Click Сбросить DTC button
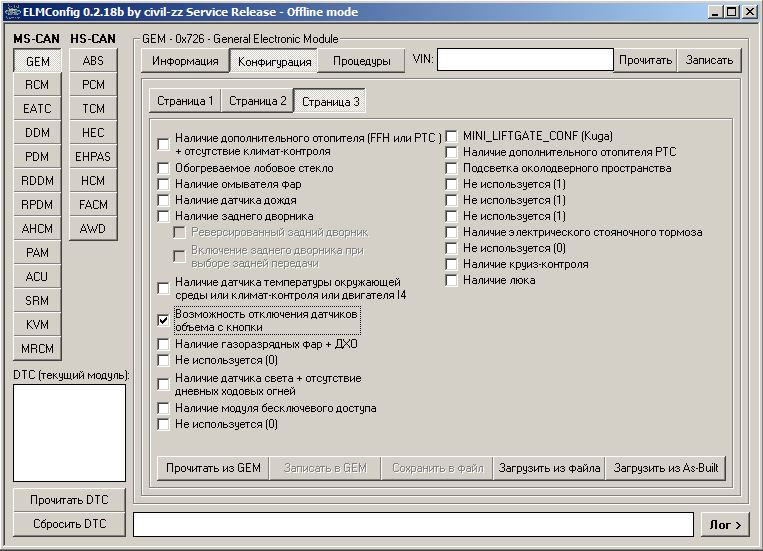The image size is (763, 551). pos(69,524)
